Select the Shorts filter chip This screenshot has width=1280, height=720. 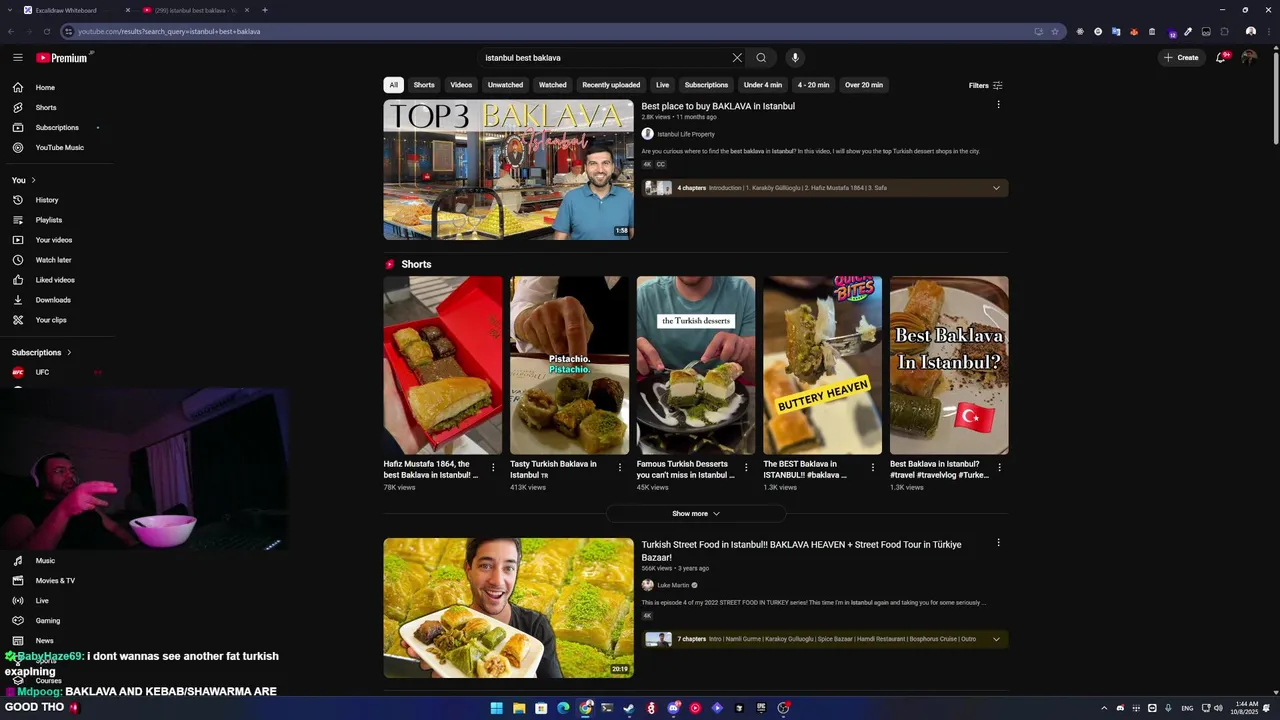[x=424, y=85]
